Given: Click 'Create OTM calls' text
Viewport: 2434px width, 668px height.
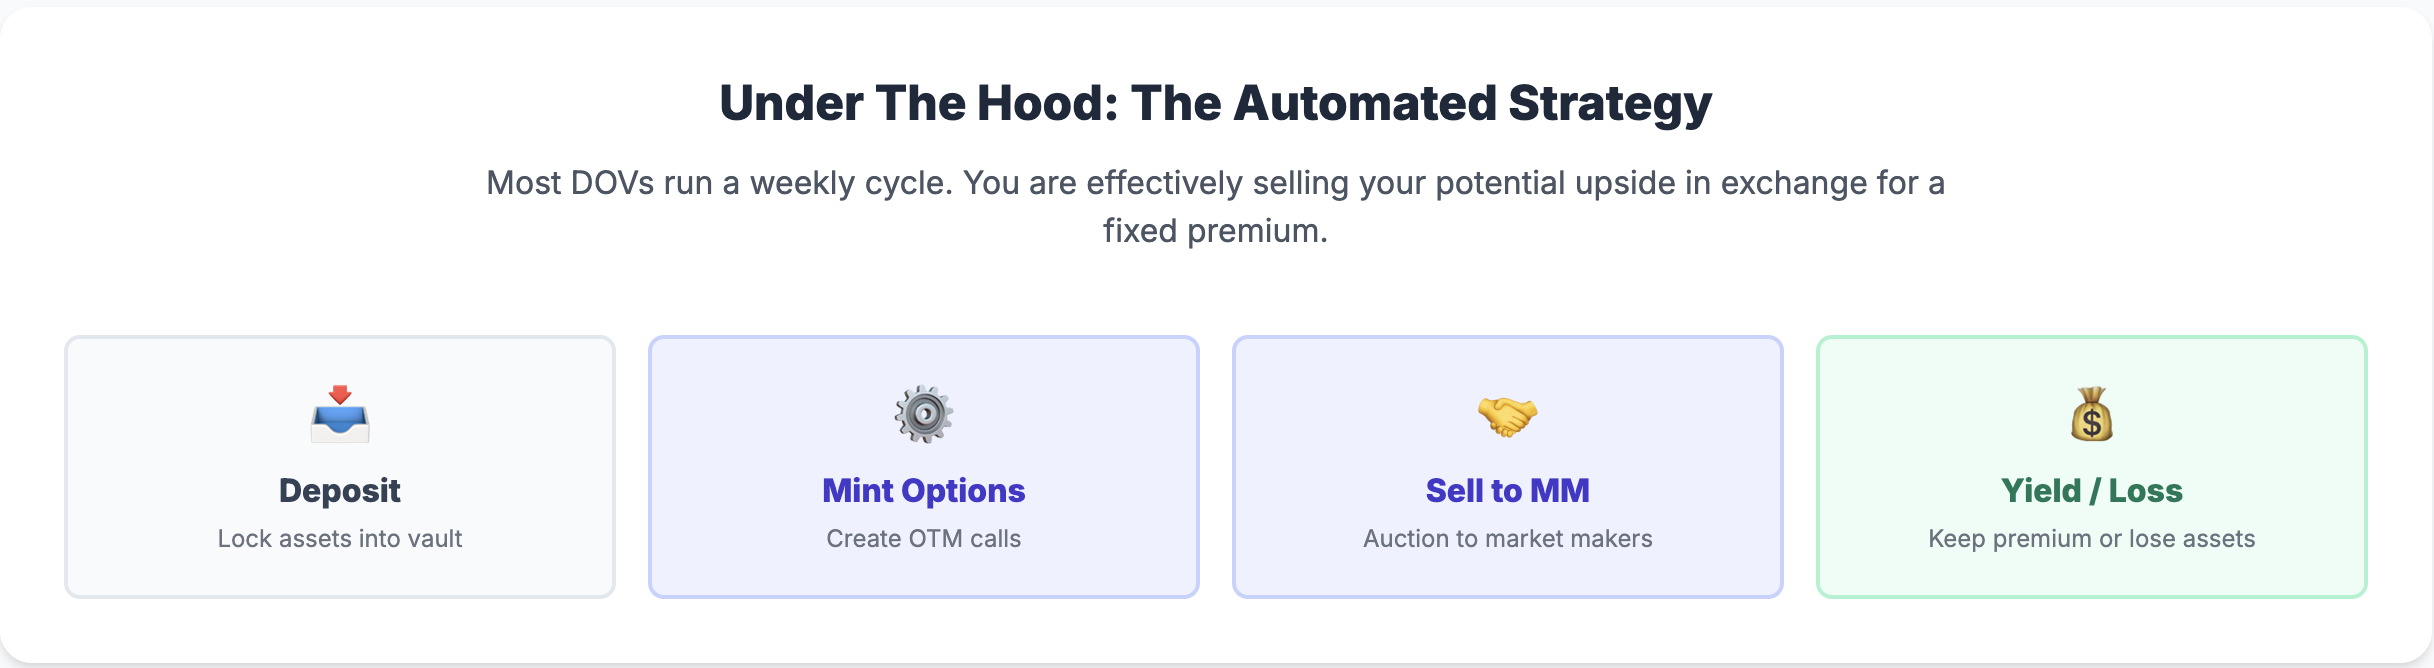Looking at the screenshot, I should [923, 539].
